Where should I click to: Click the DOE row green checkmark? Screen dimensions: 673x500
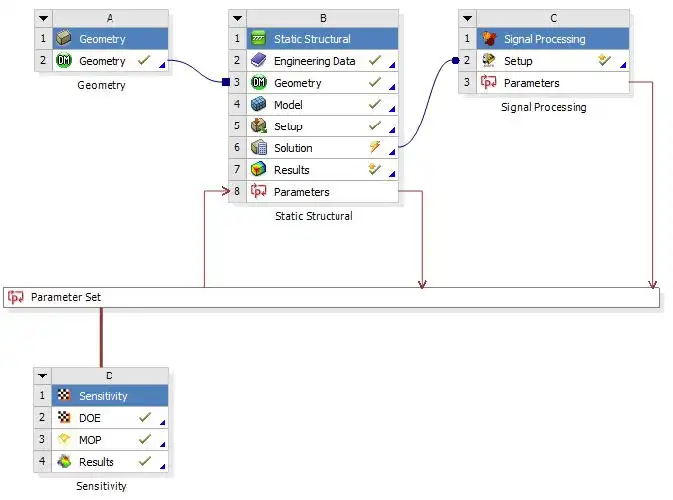point(145,417)
